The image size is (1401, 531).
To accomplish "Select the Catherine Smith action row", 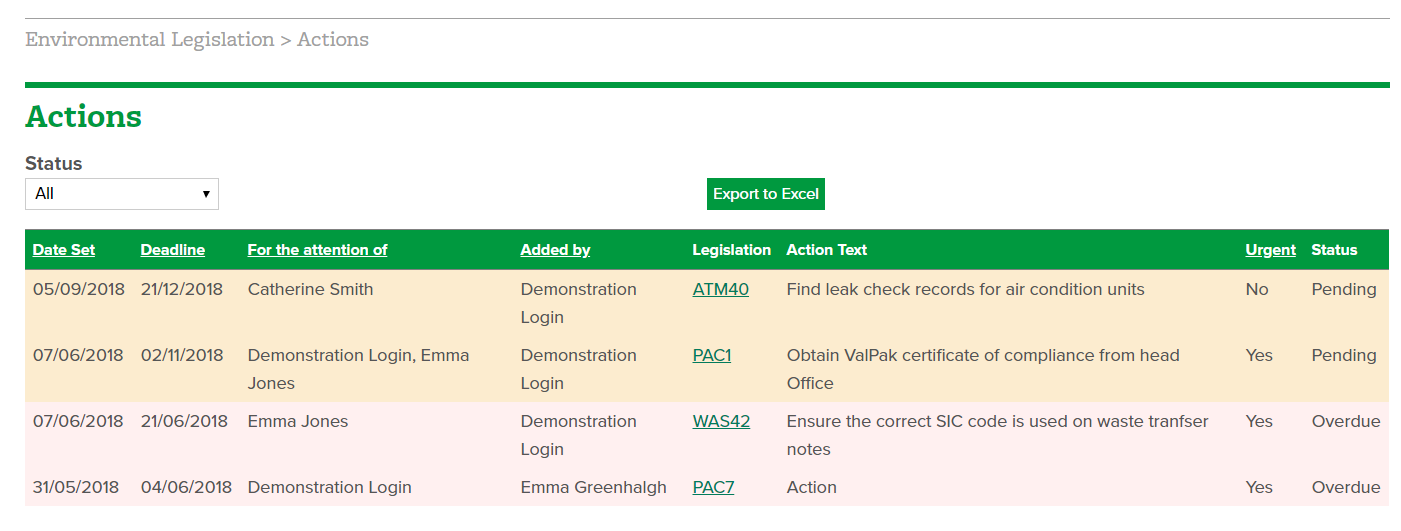I will point(707,303).
